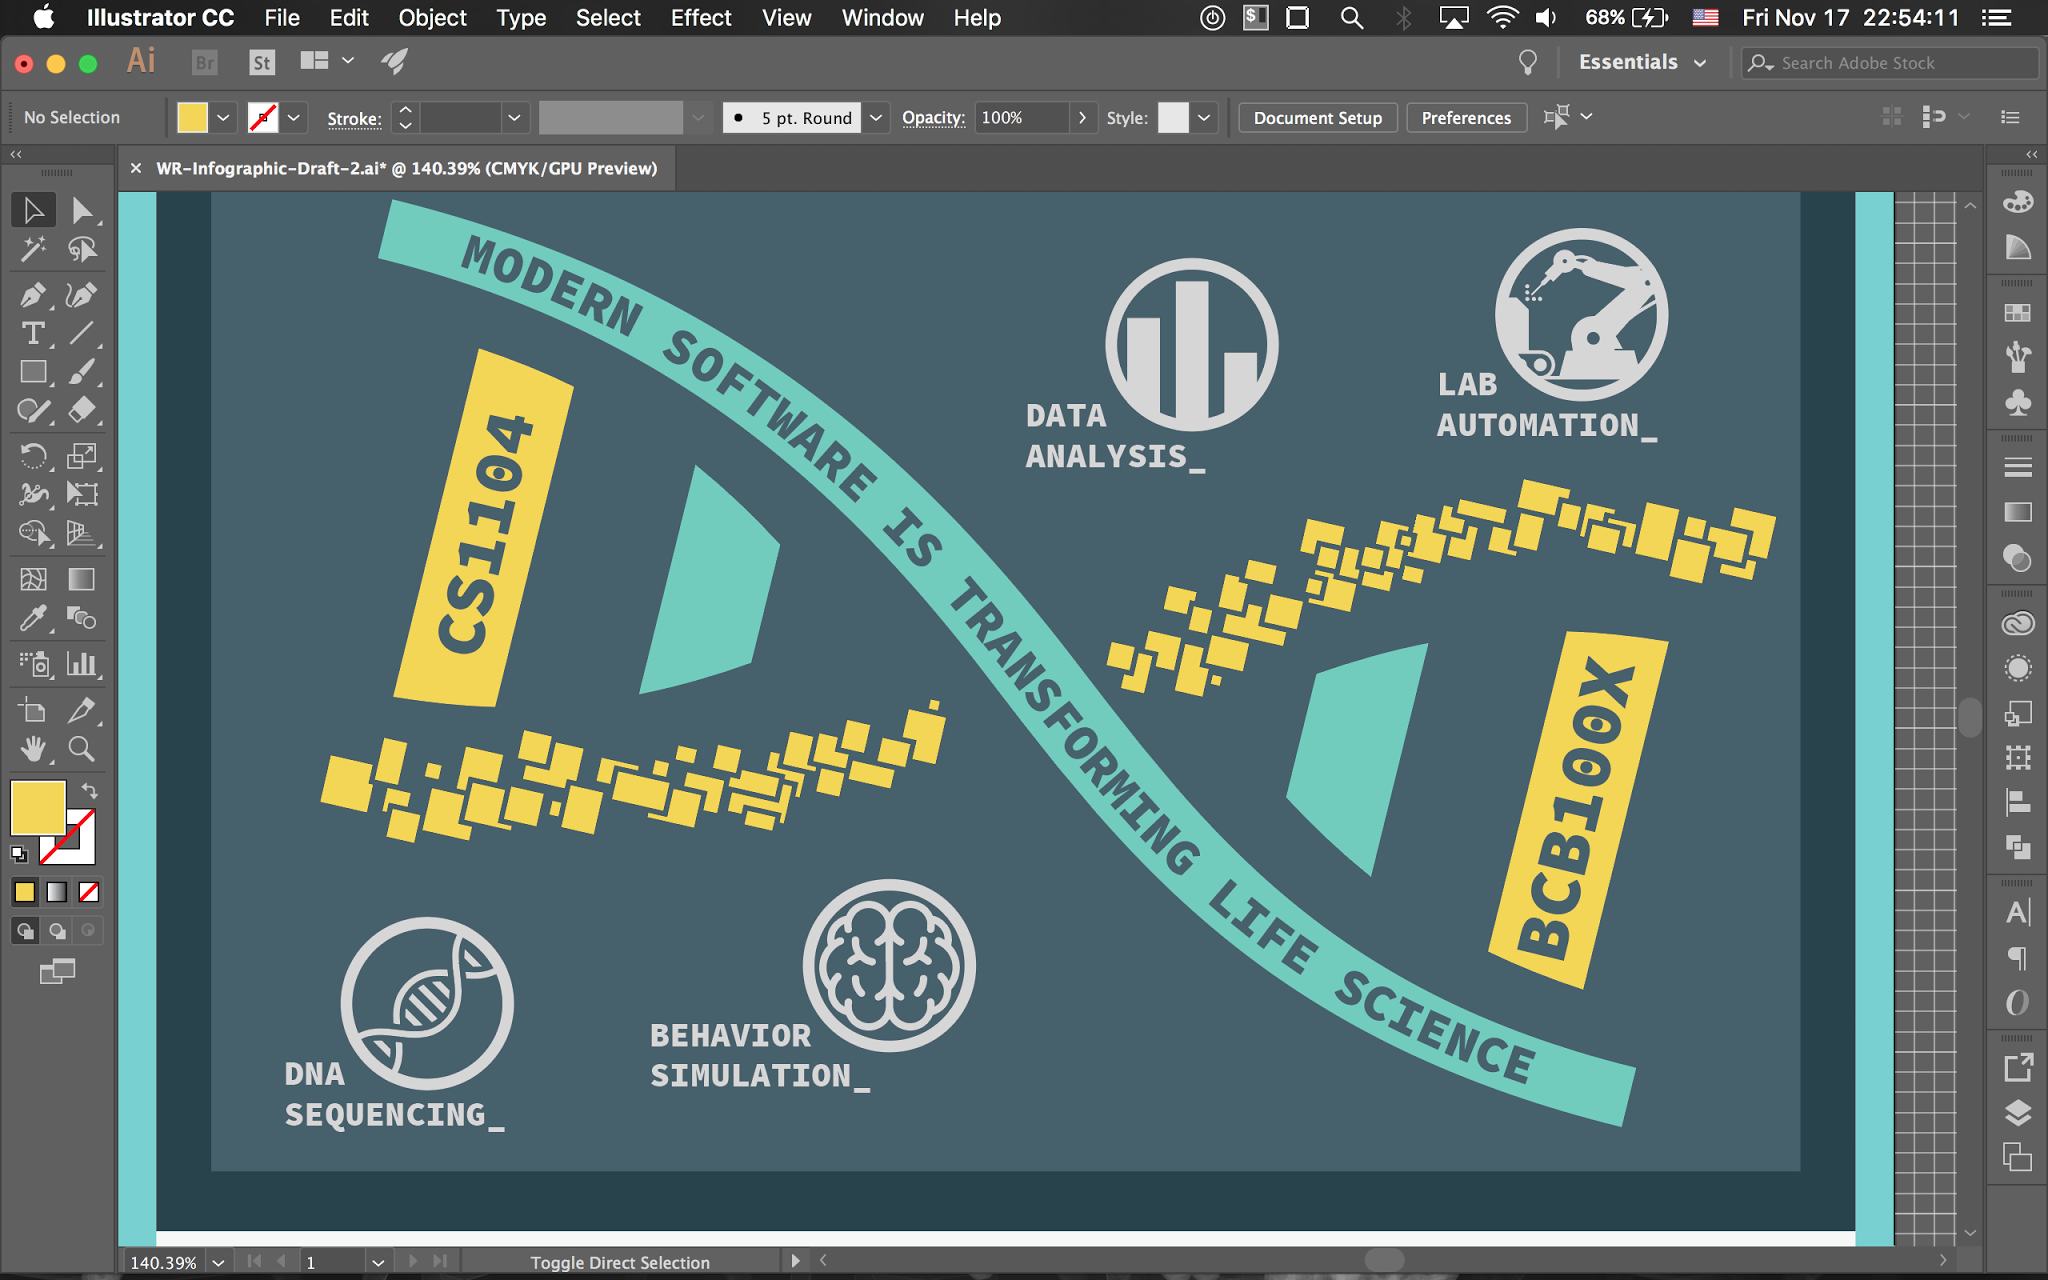This screenshot has width=2048, height=1280.
Task: Select the WR-Infographic-Draft-2.ai document tab
Action: (406, 168)
